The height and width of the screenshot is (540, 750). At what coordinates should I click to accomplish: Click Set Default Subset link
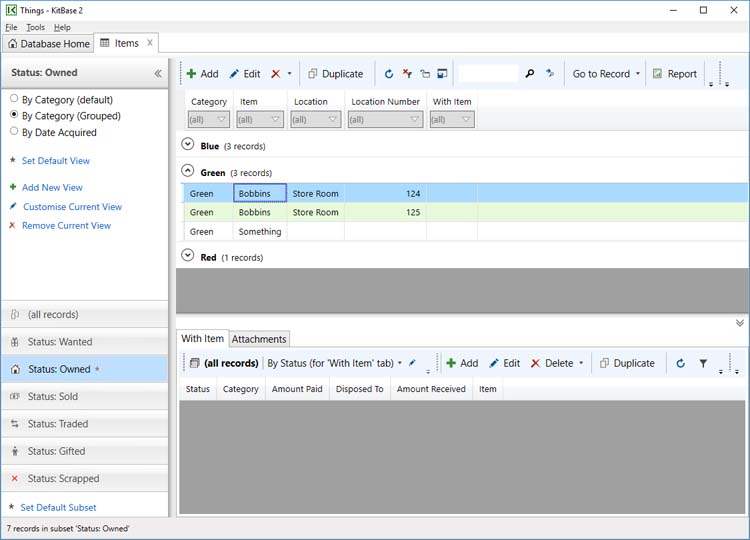coord(58,507)
